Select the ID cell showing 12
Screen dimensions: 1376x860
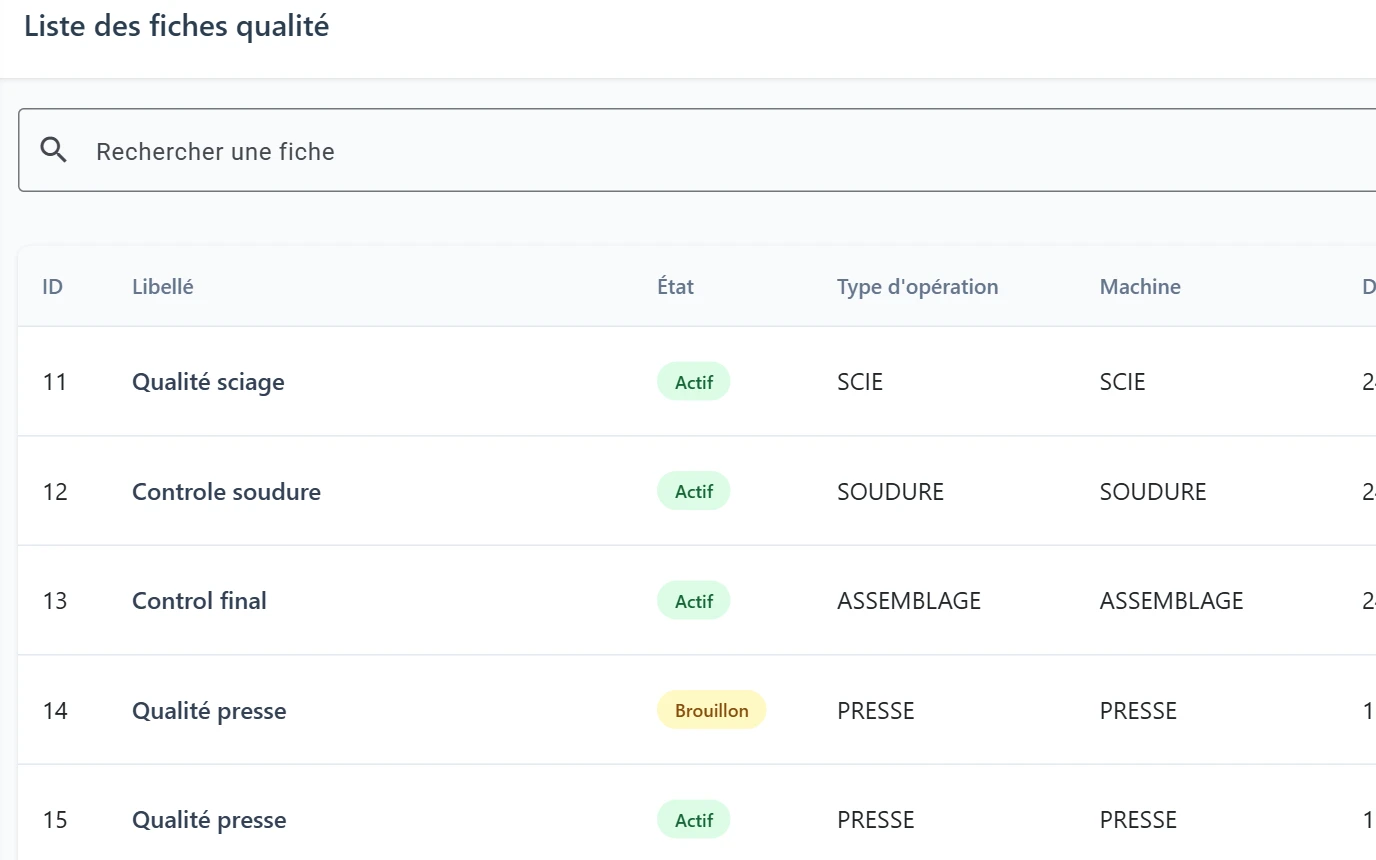coord(55,492)
